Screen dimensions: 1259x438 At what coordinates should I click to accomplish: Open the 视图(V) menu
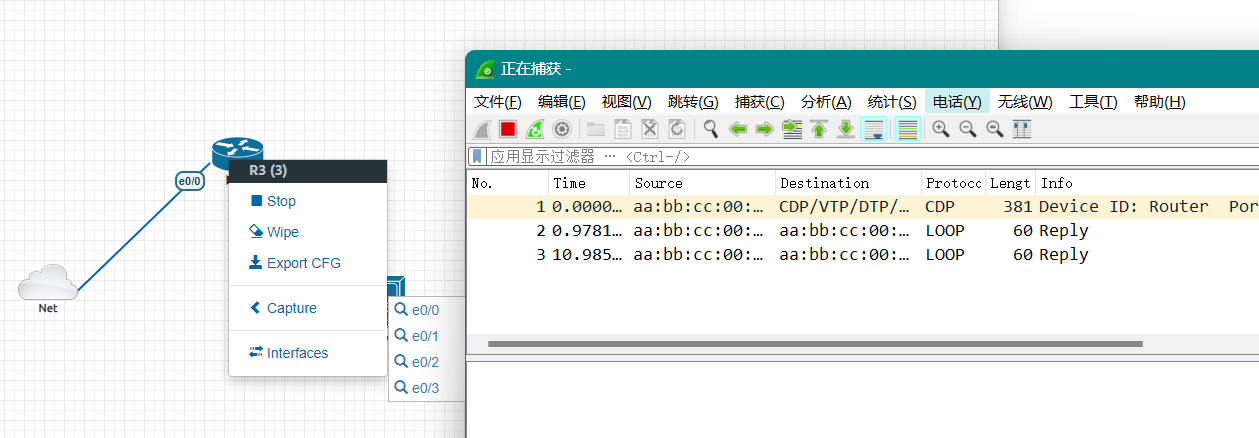point(626,102)
